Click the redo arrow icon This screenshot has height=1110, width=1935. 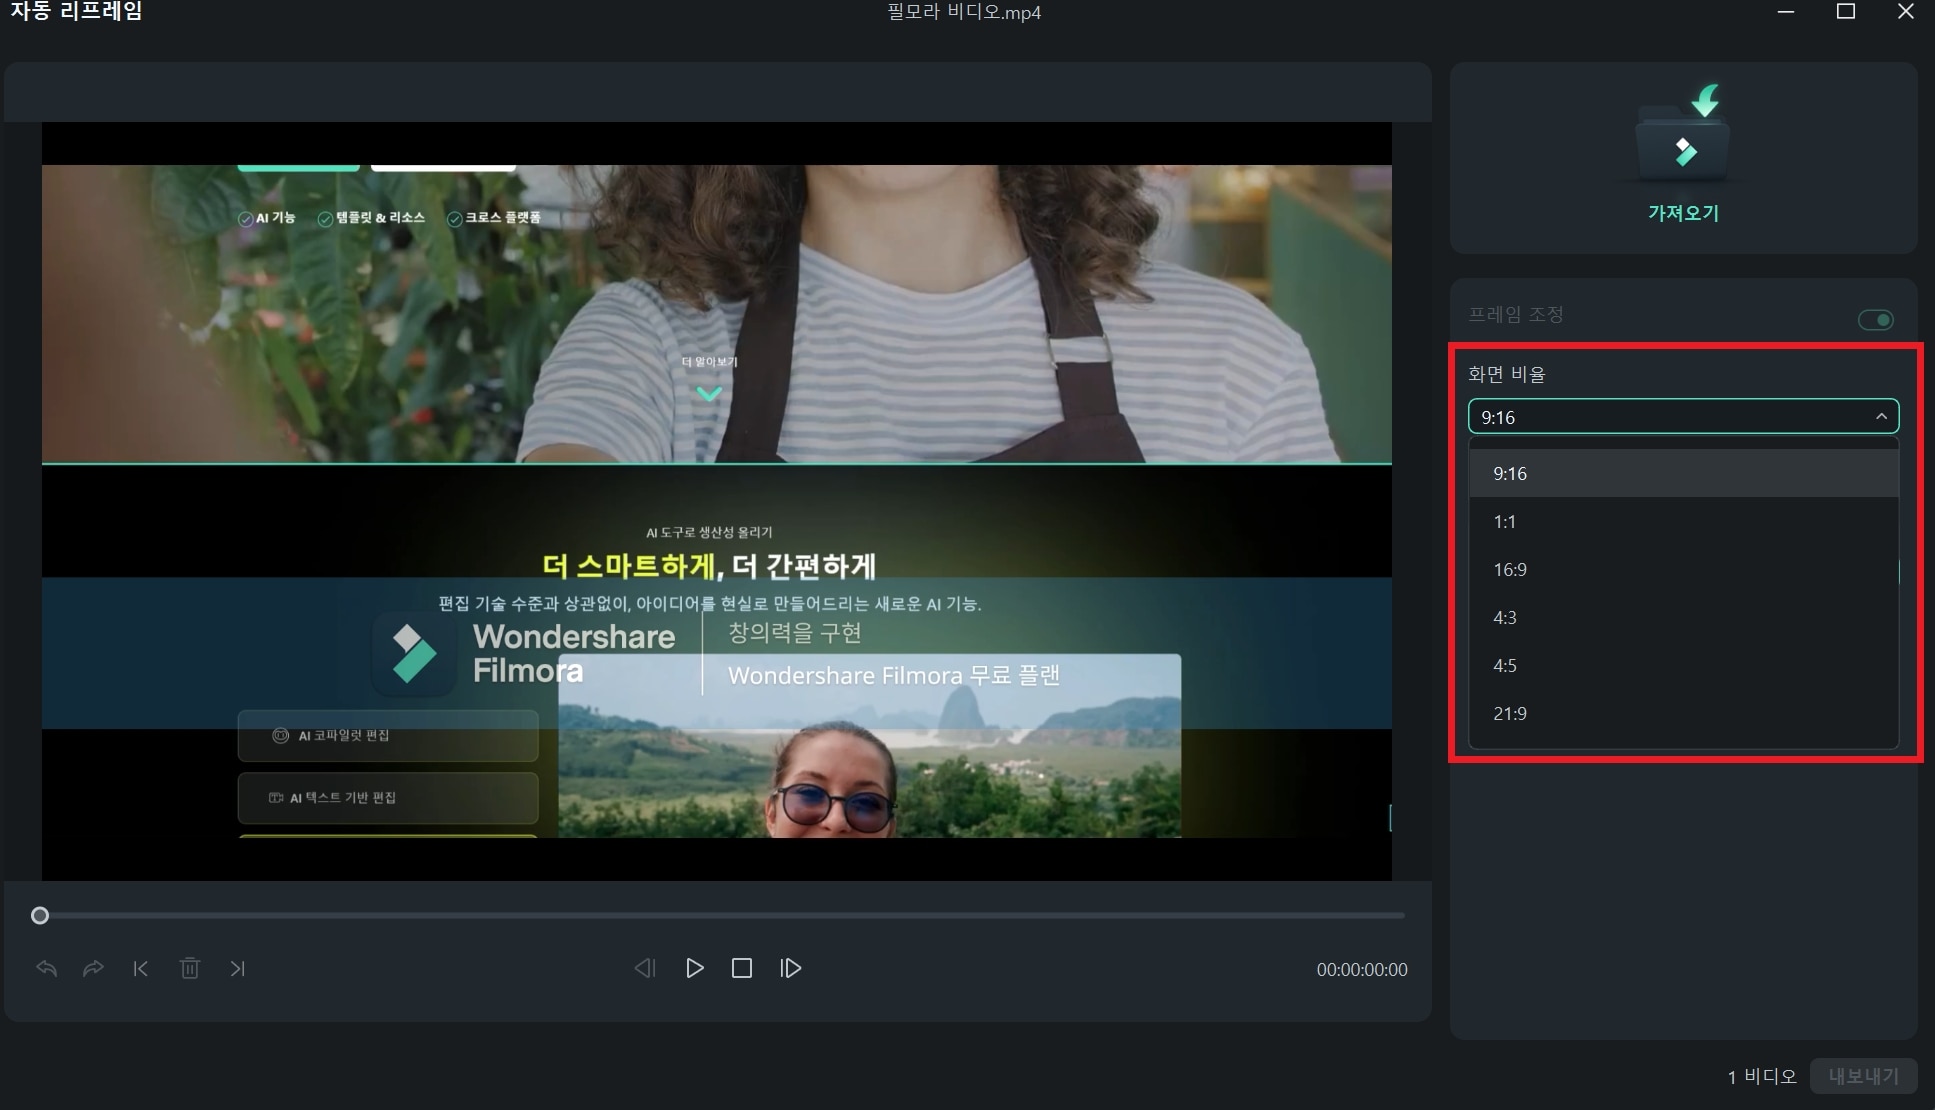tap(93, 968)
